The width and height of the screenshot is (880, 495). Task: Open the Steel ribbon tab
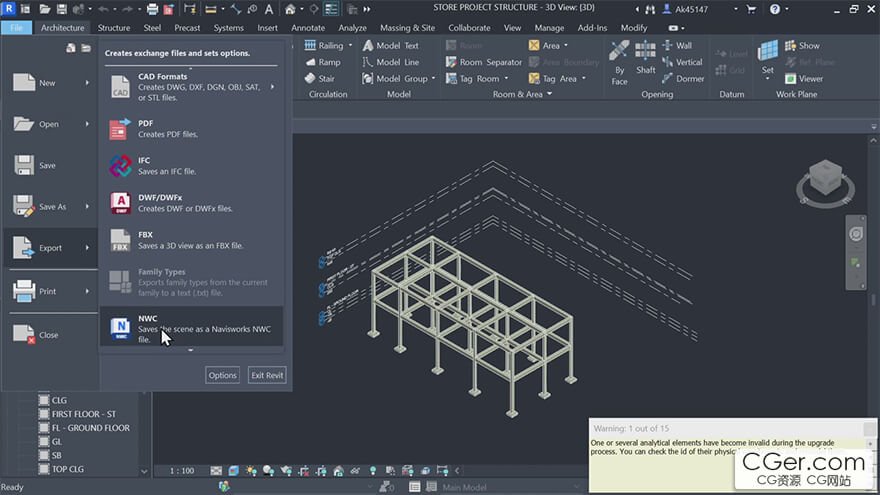point(152,28)
